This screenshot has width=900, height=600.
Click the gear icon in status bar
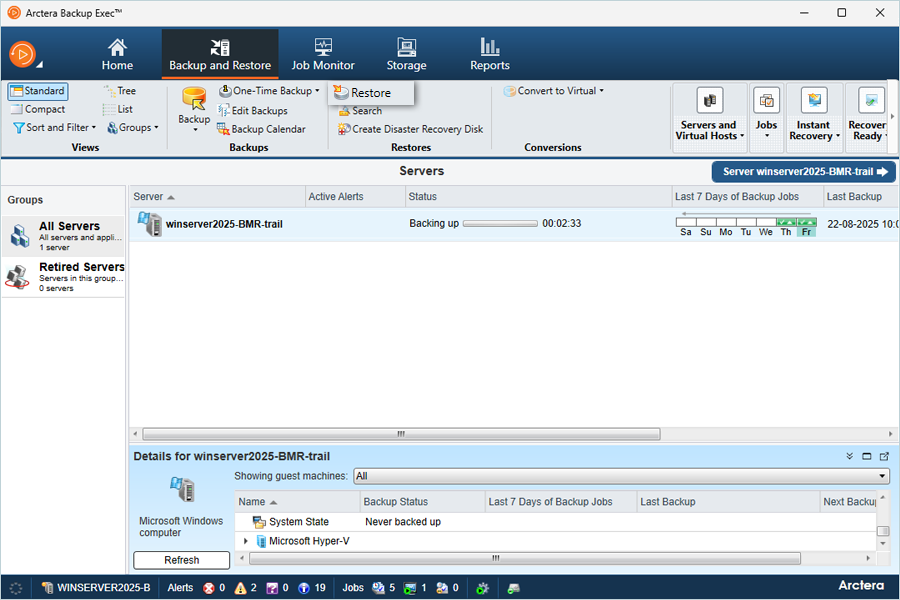click(483, 588)
